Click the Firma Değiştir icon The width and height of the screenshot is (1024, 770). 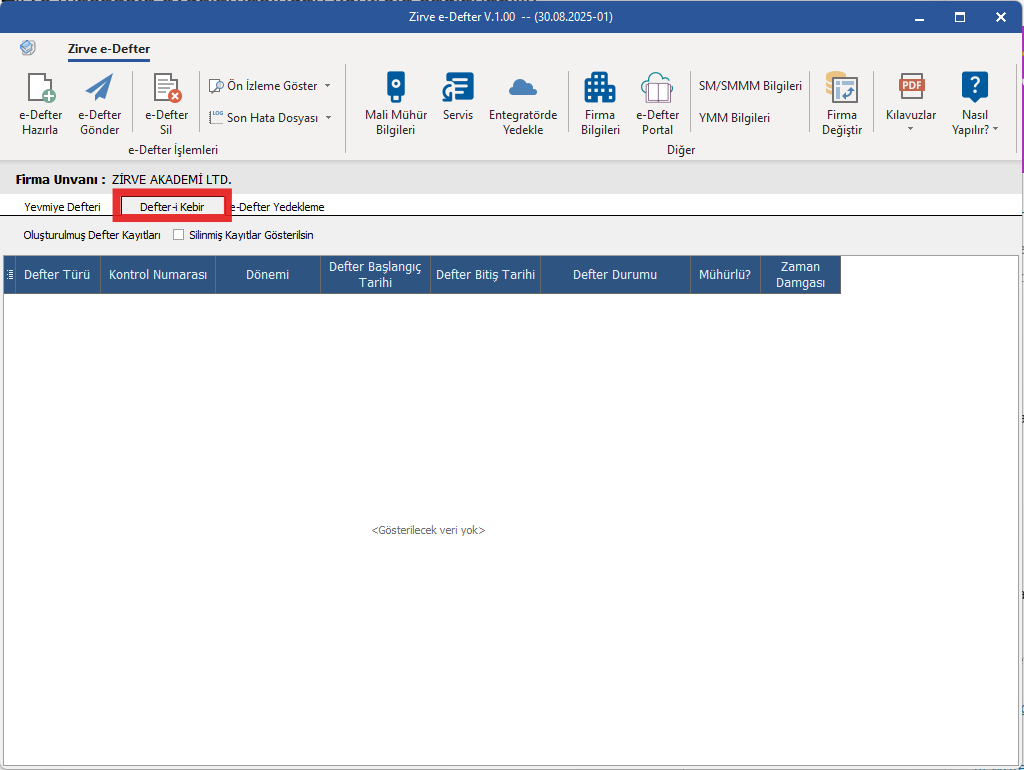click(842, 88)
